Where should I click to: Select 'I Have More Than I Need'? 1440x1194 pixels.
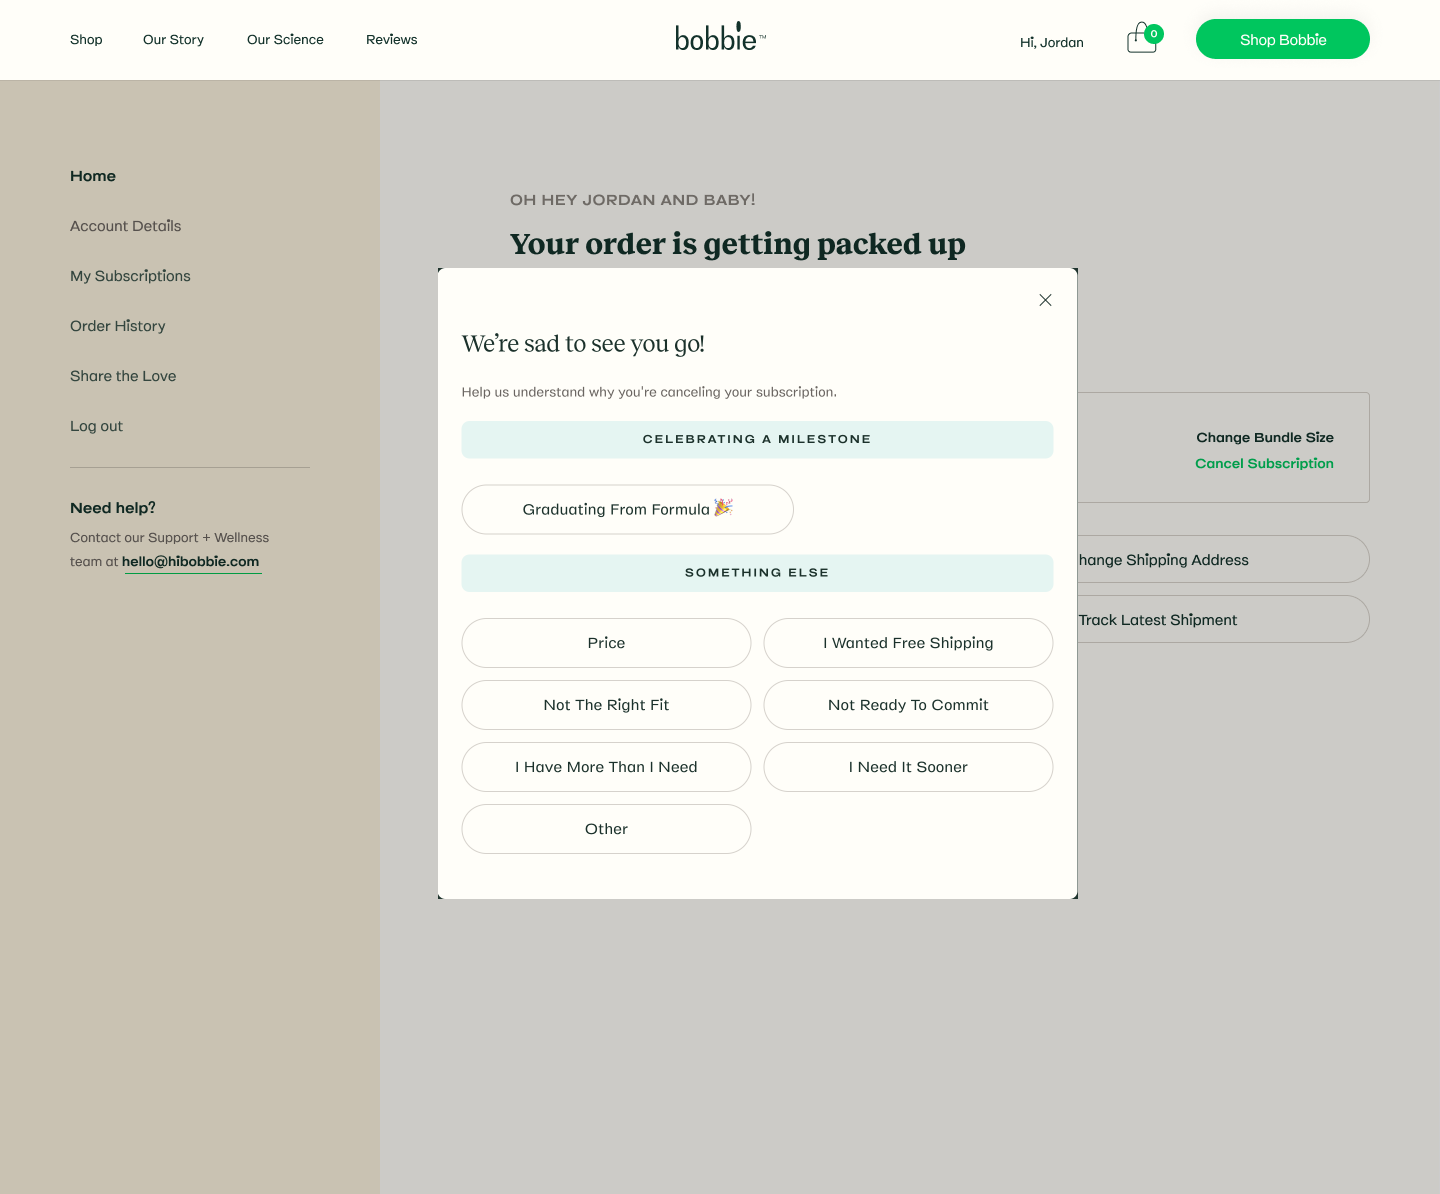click(x=606, y=767)
